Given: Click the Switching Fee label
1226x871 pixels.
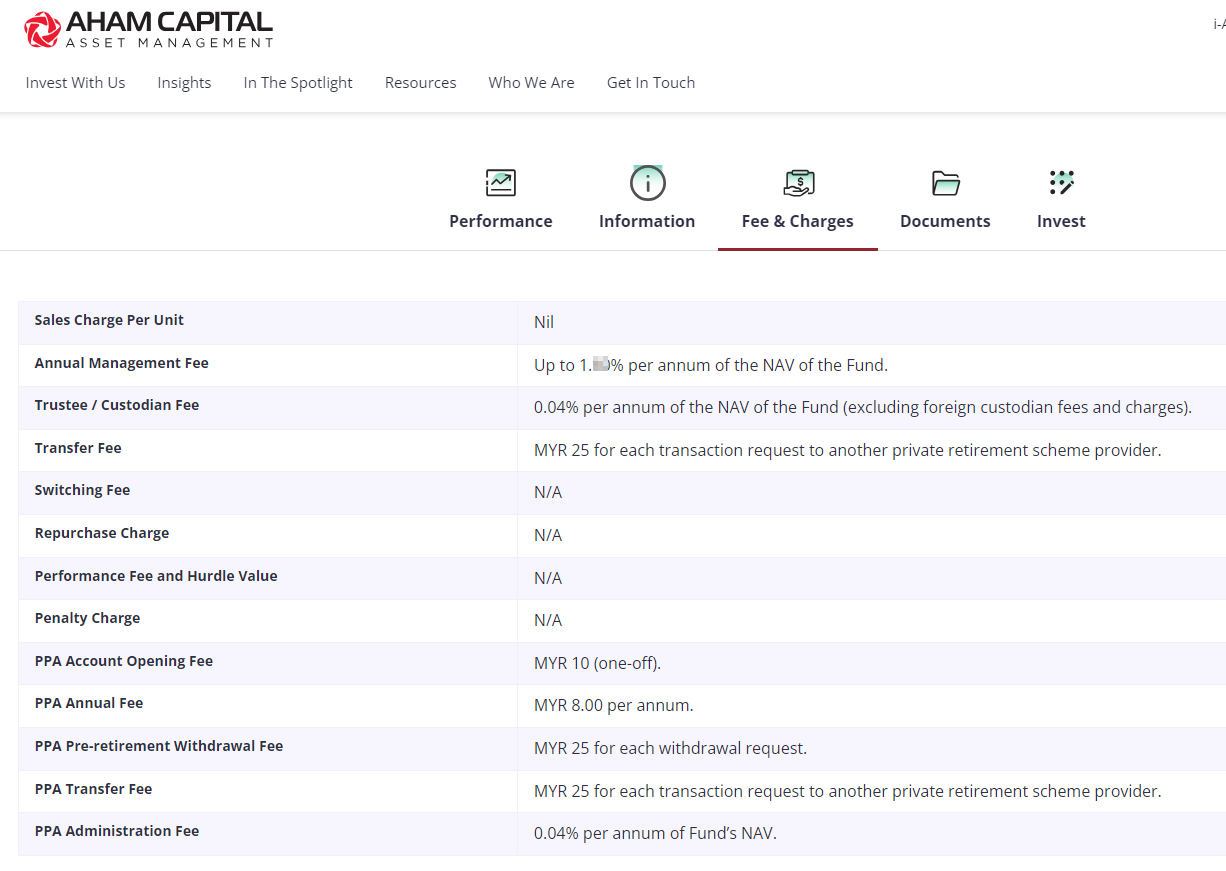Looking at the screenshot, I should point(83,490).
